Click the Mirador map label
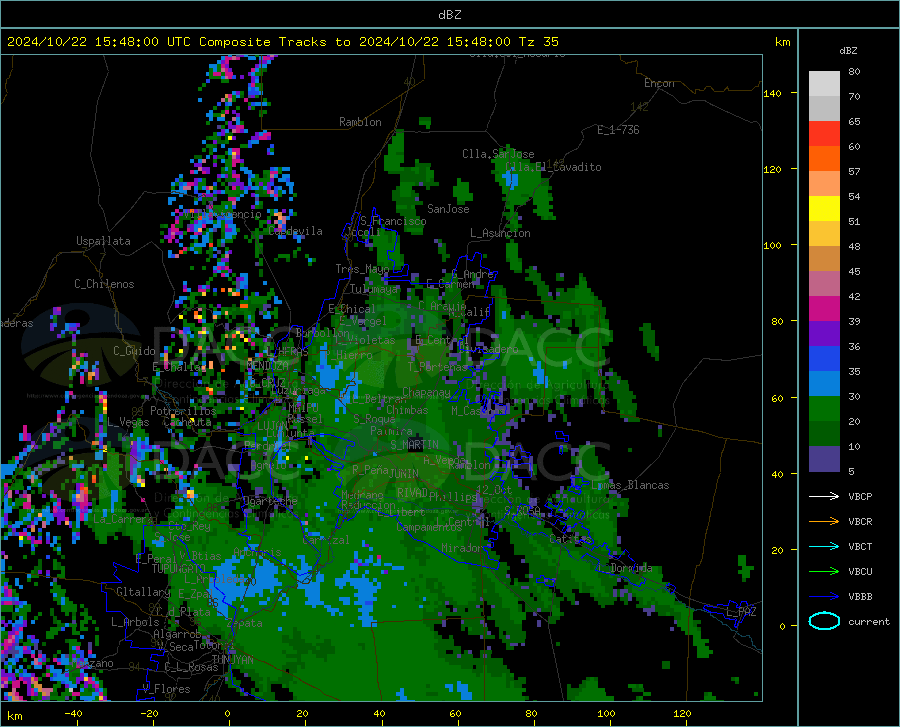900x727 pixels. (463, 548)
